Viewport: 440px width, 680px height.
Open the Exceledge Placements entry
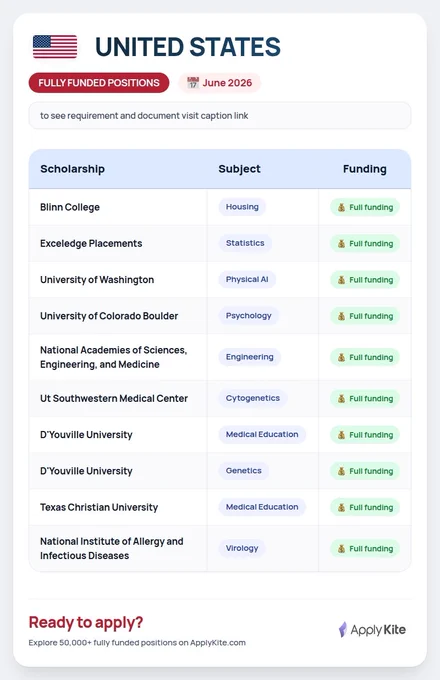[x=91, y=243]
